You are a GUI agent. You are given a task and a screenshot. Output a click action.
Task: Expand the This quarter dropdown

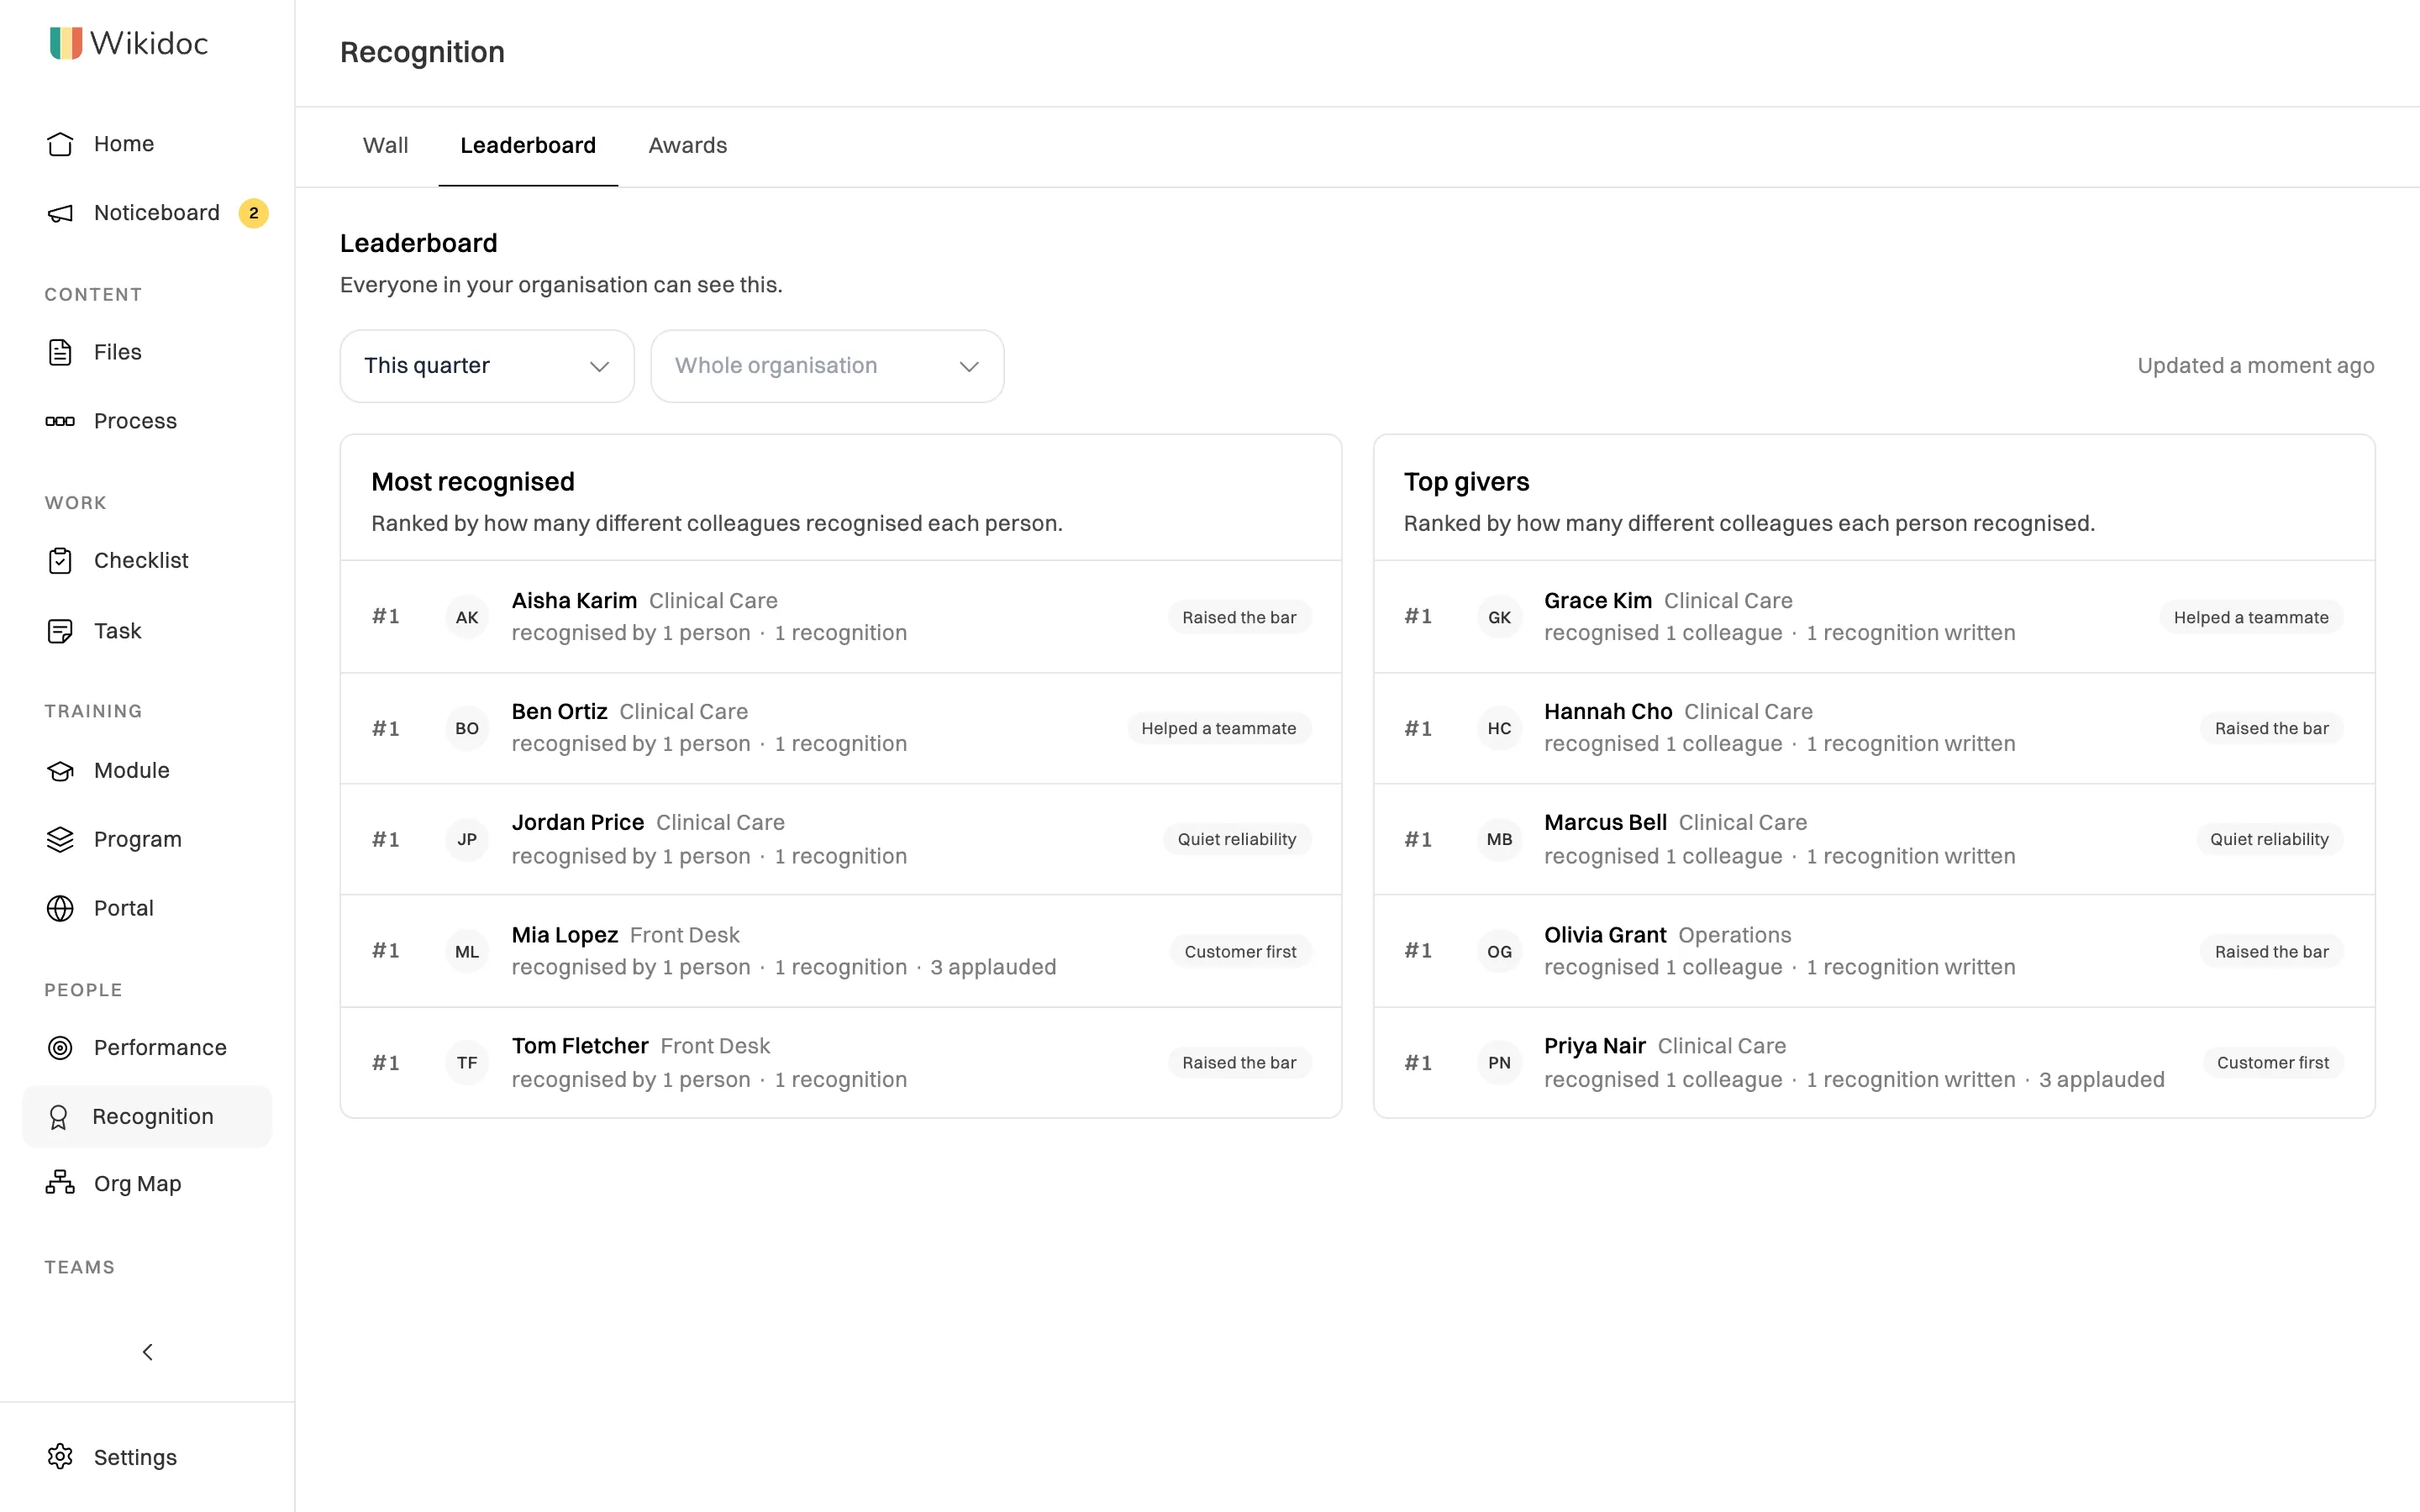[487, 366]
